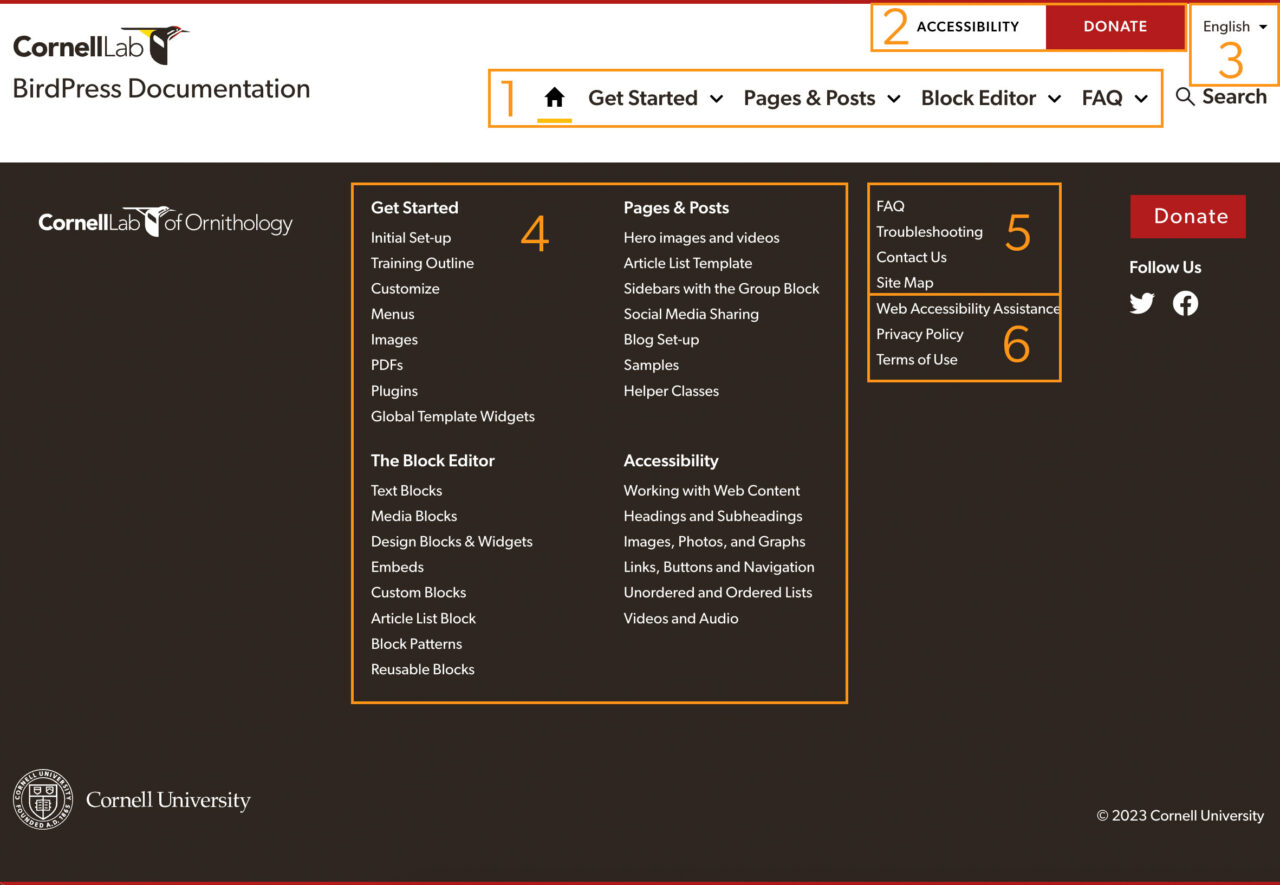Open Design Blocks & Widgets link
Viewport: 1280px width, 885px height.
click(452, 542)
